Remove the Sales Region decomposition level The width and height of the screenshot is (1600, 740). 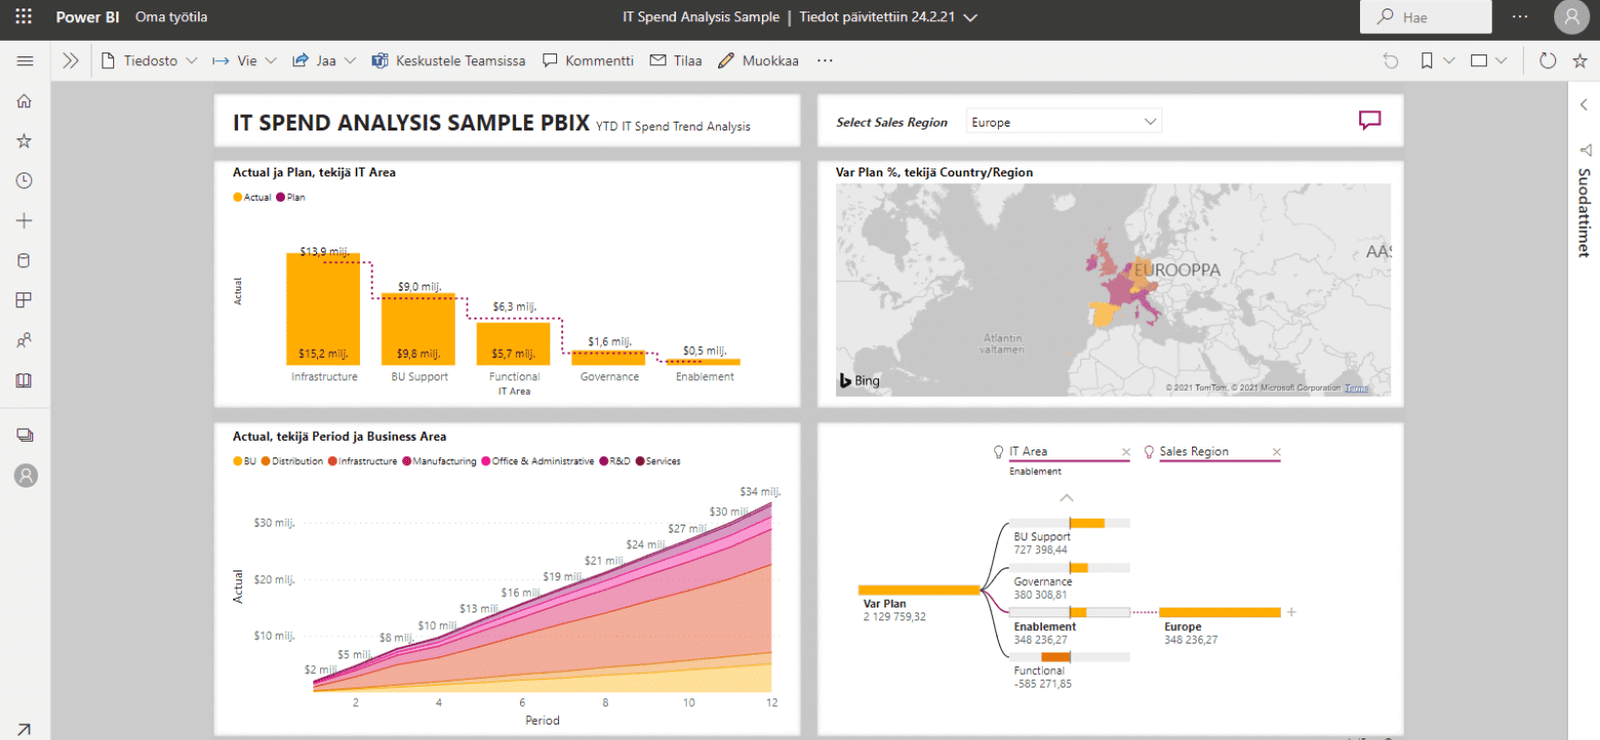[1276, 452]
